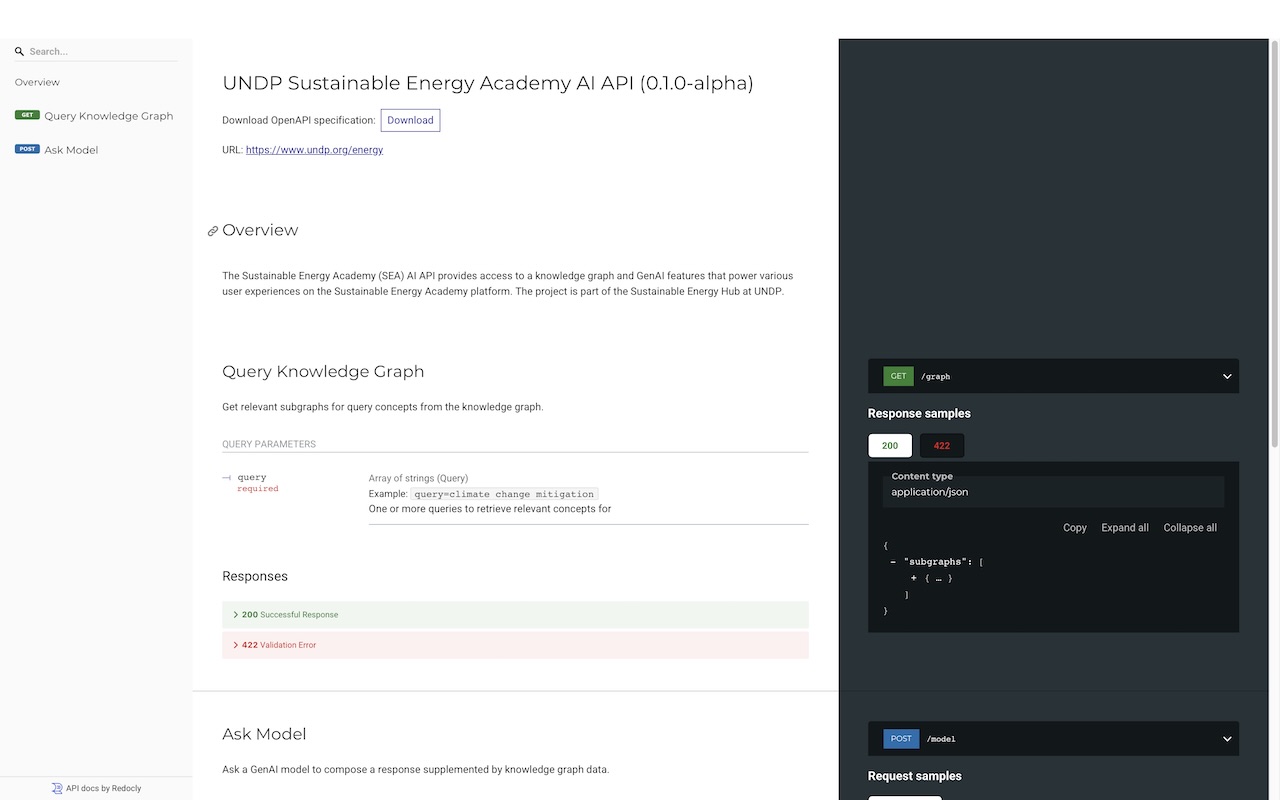Click the search magnifier icon

[x=19, y=51]
